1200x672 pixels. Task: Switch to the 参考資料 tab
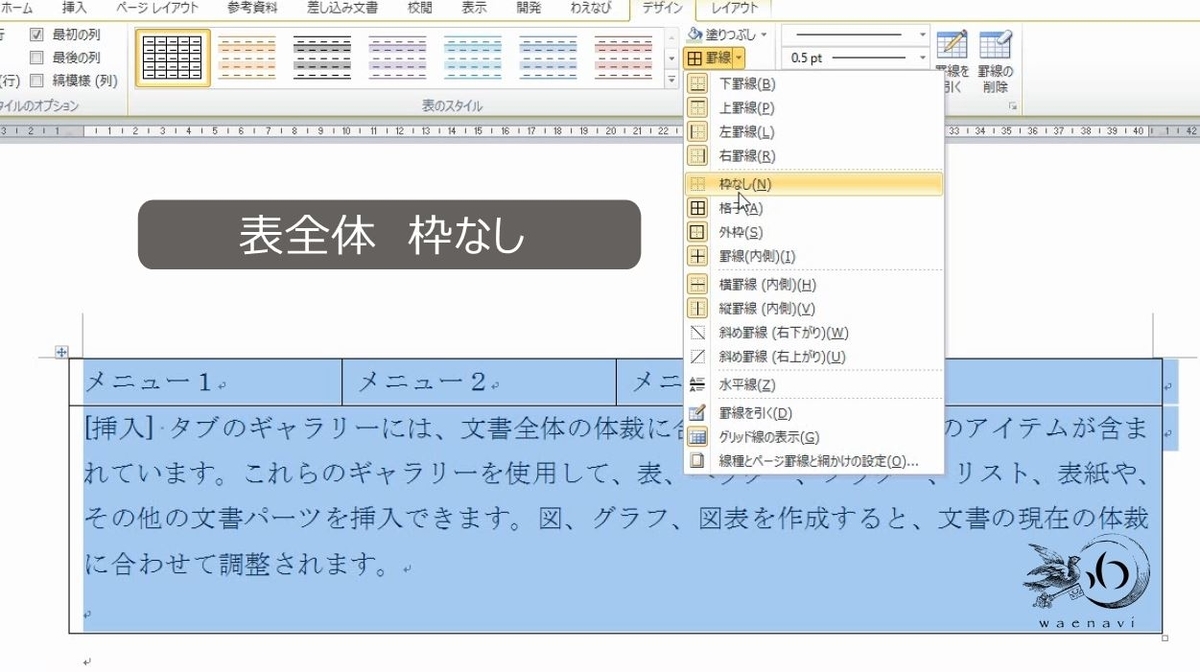pos(252,8)
